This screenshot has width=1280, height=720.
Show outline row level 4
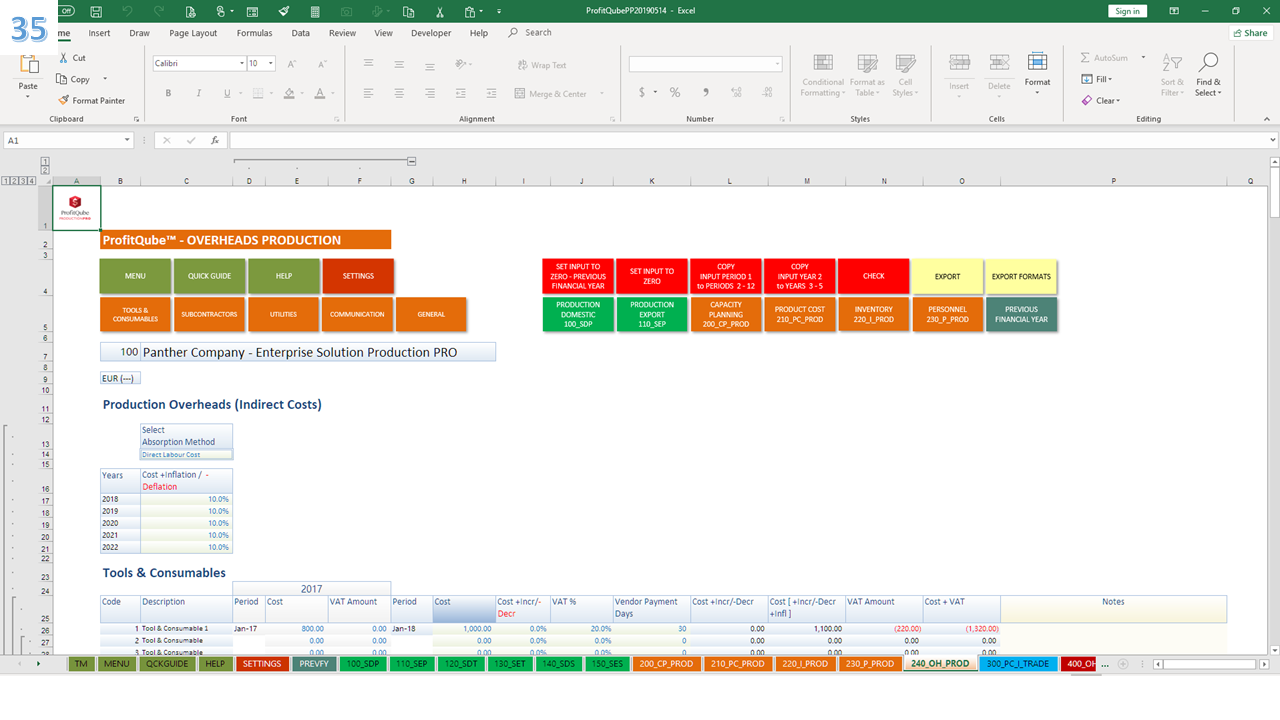coord(32,181)
